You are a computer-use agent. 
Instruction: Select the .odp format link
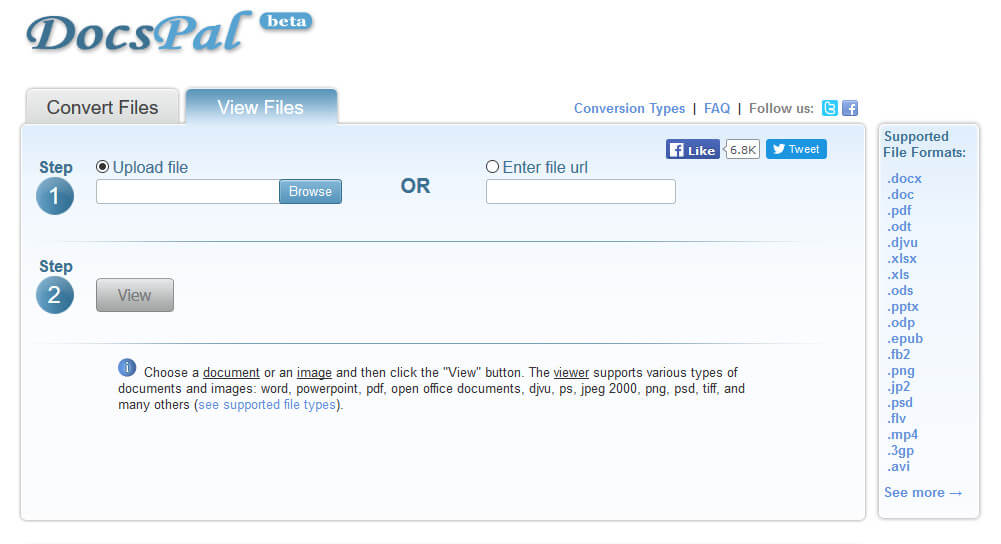(x=901, y=322)
